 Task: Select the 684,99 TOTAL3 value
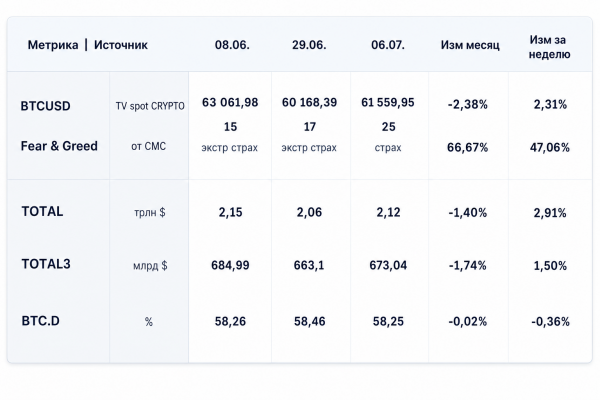click(x=230, y=265)
